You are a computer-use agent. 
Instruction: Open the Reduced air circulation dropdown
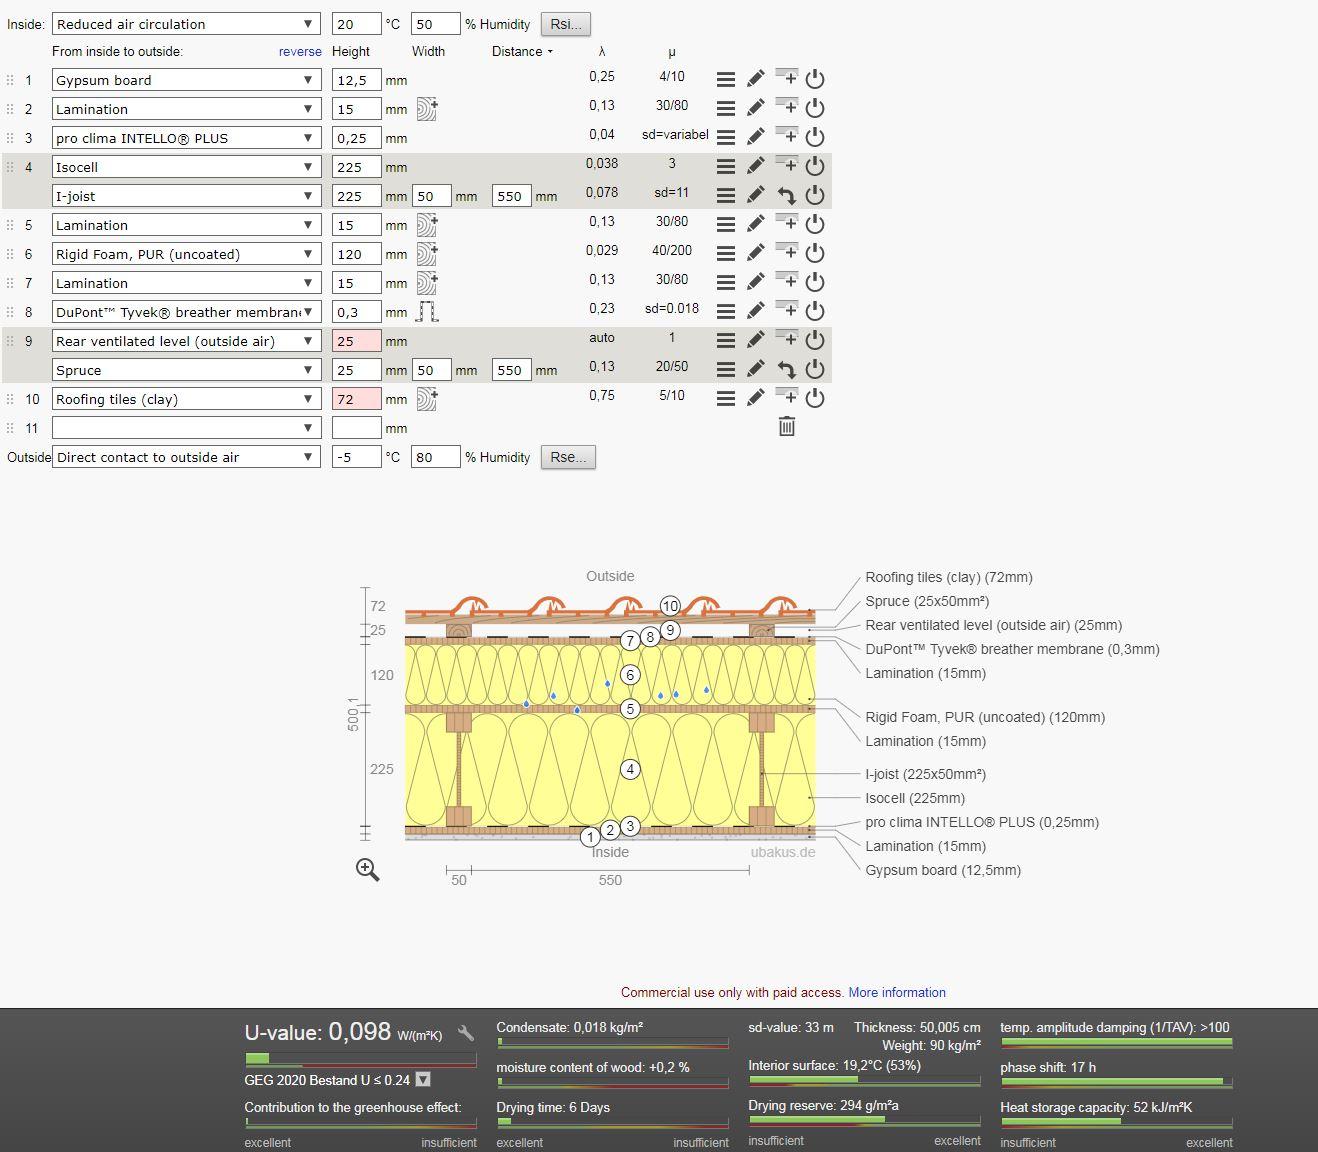(186, 23)
